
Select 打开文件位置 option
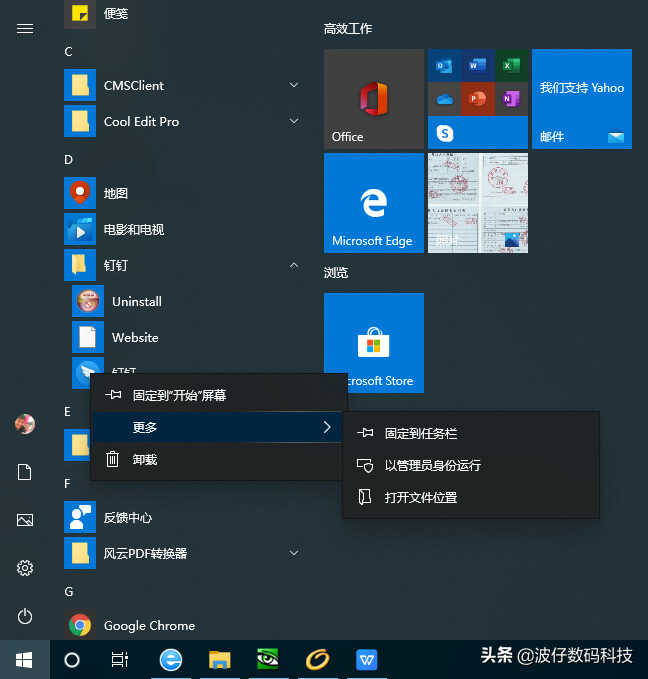[471, 497]
